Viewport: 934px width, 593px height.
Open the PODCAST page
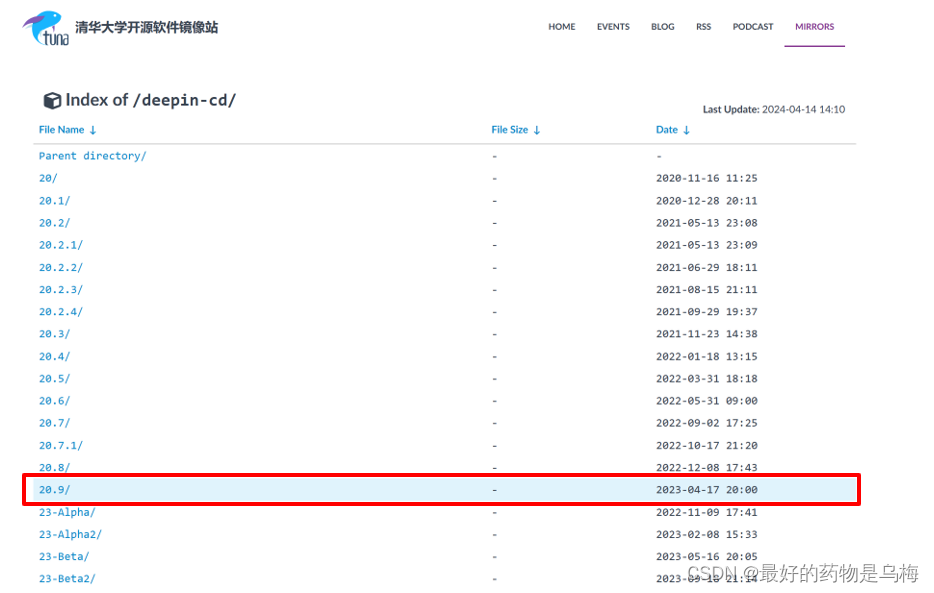point(752,27)
